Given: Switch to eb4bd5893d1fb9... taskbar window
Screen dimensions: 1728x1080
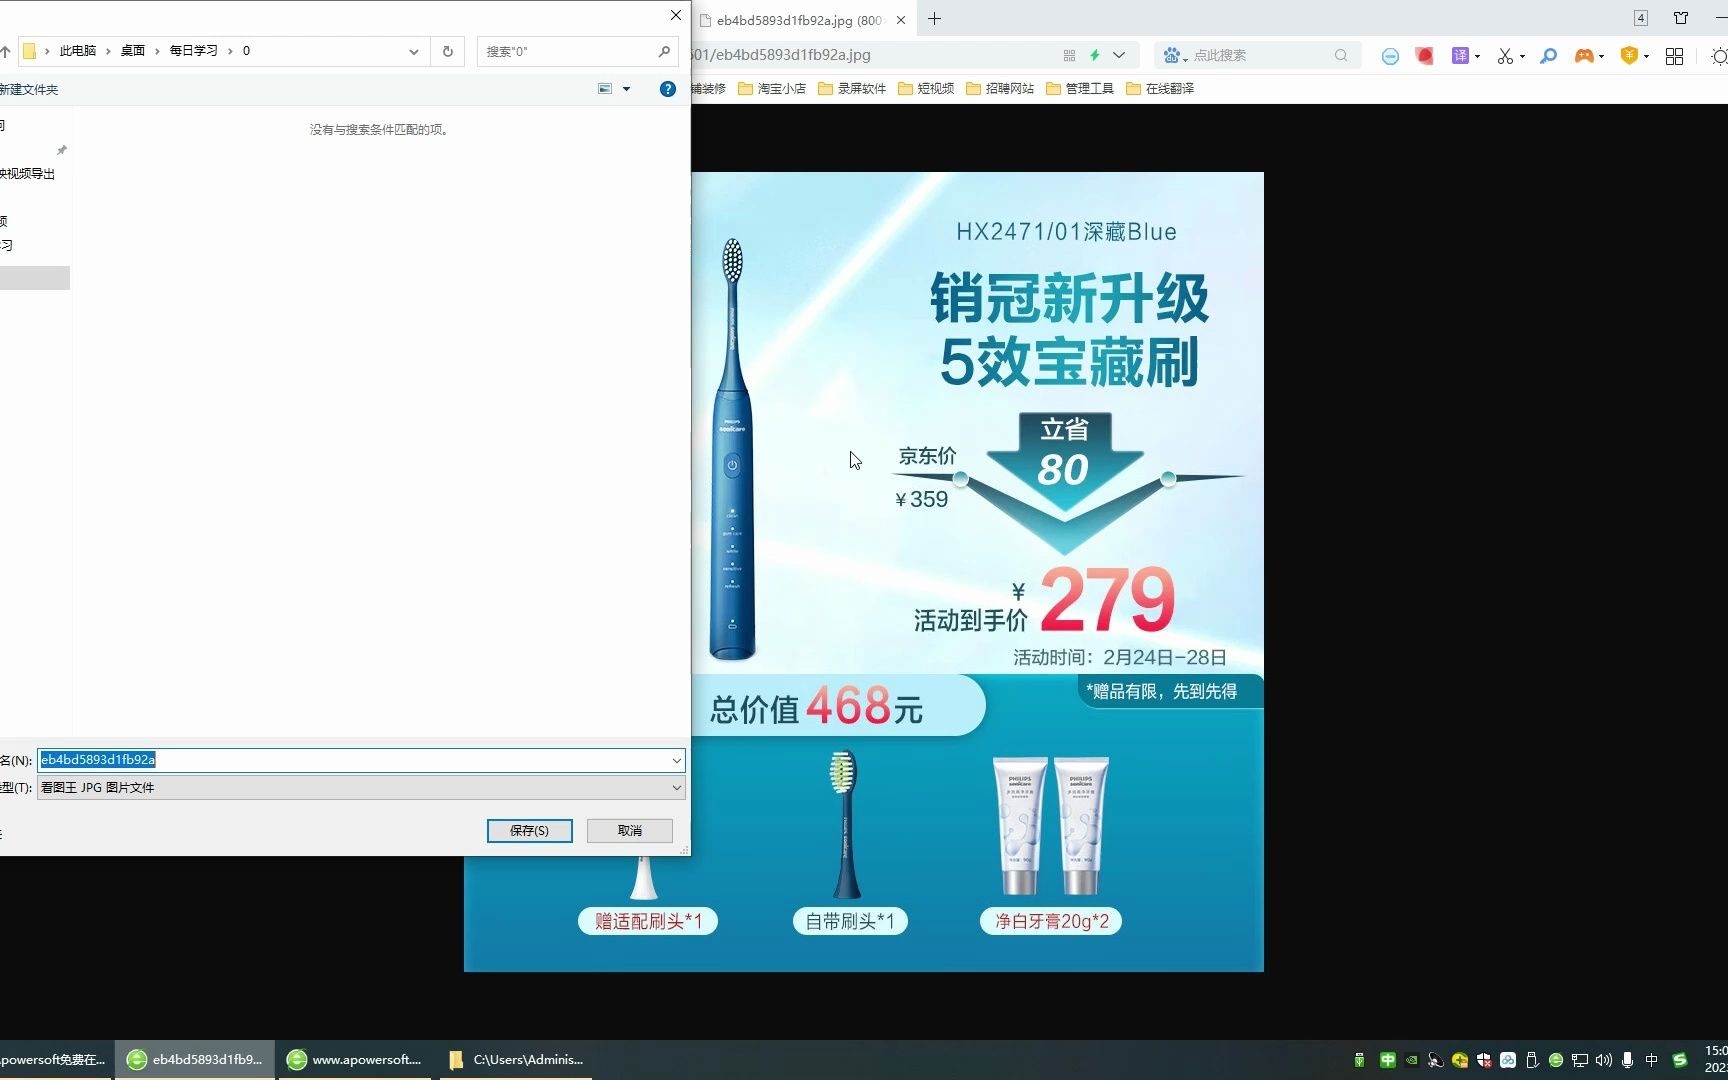Looking at the screenshot, I should tap(195, 1060).
